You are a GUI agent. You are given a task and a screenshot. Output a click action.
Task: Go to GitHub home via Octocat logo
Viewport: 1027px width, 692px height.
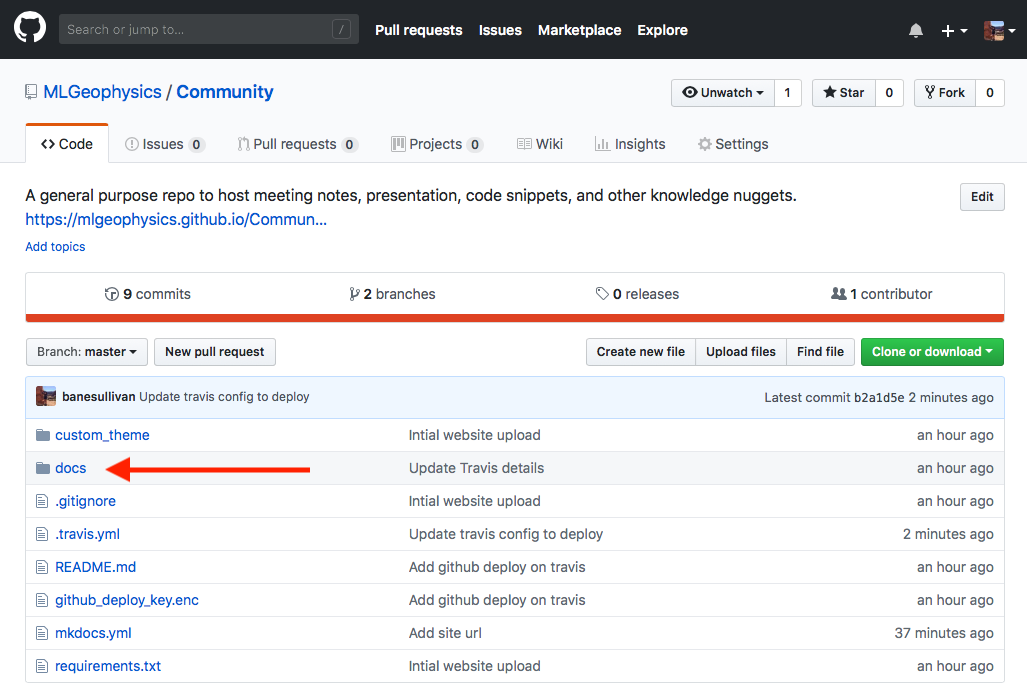click(x=30, y=29)
